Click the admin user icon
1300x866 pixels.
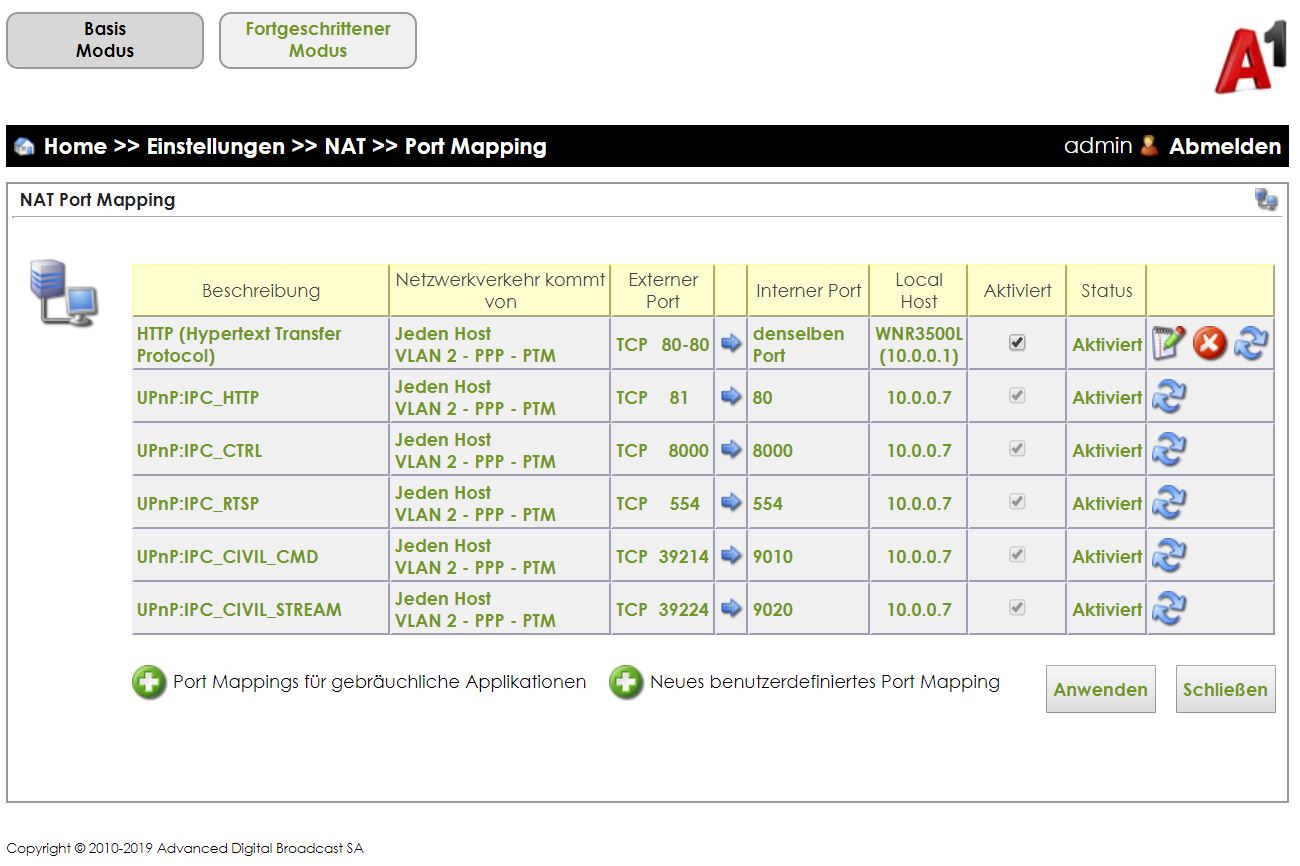1149,146
